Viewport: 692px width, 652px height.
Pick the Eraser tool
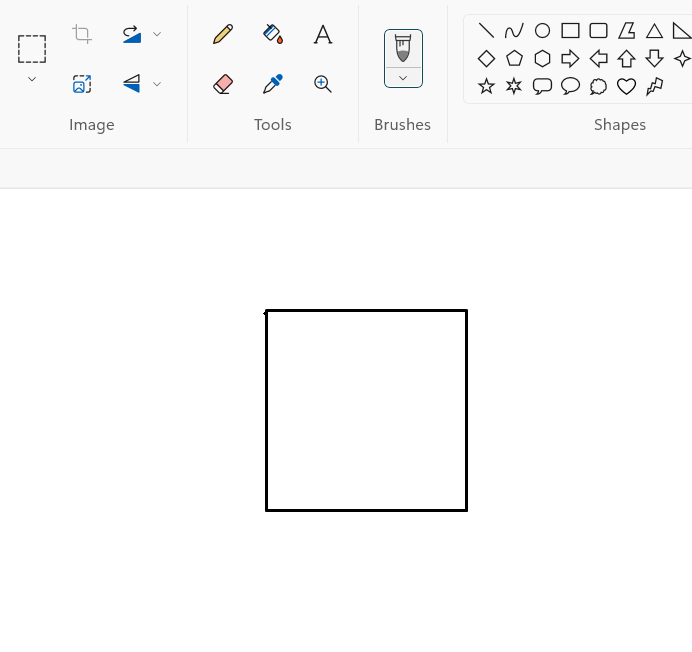[x=223, y=84]
